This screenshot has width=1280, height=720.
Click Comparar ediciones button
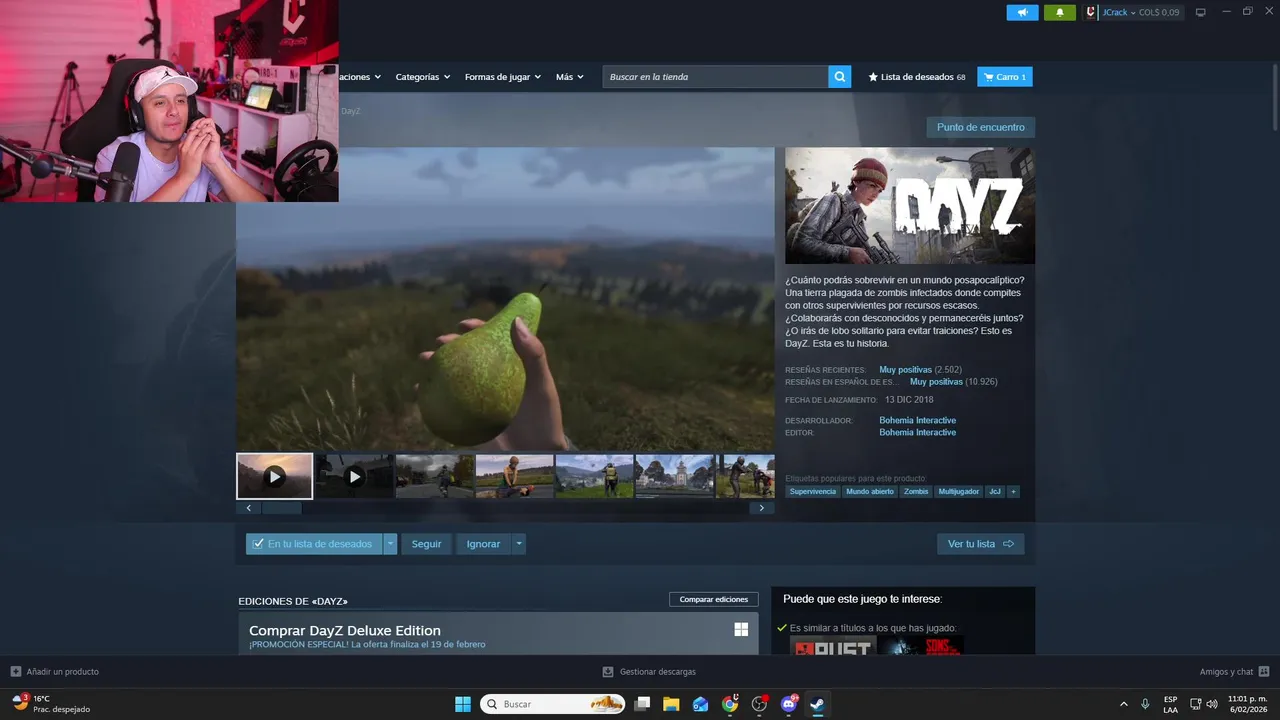tap(714, 599)
